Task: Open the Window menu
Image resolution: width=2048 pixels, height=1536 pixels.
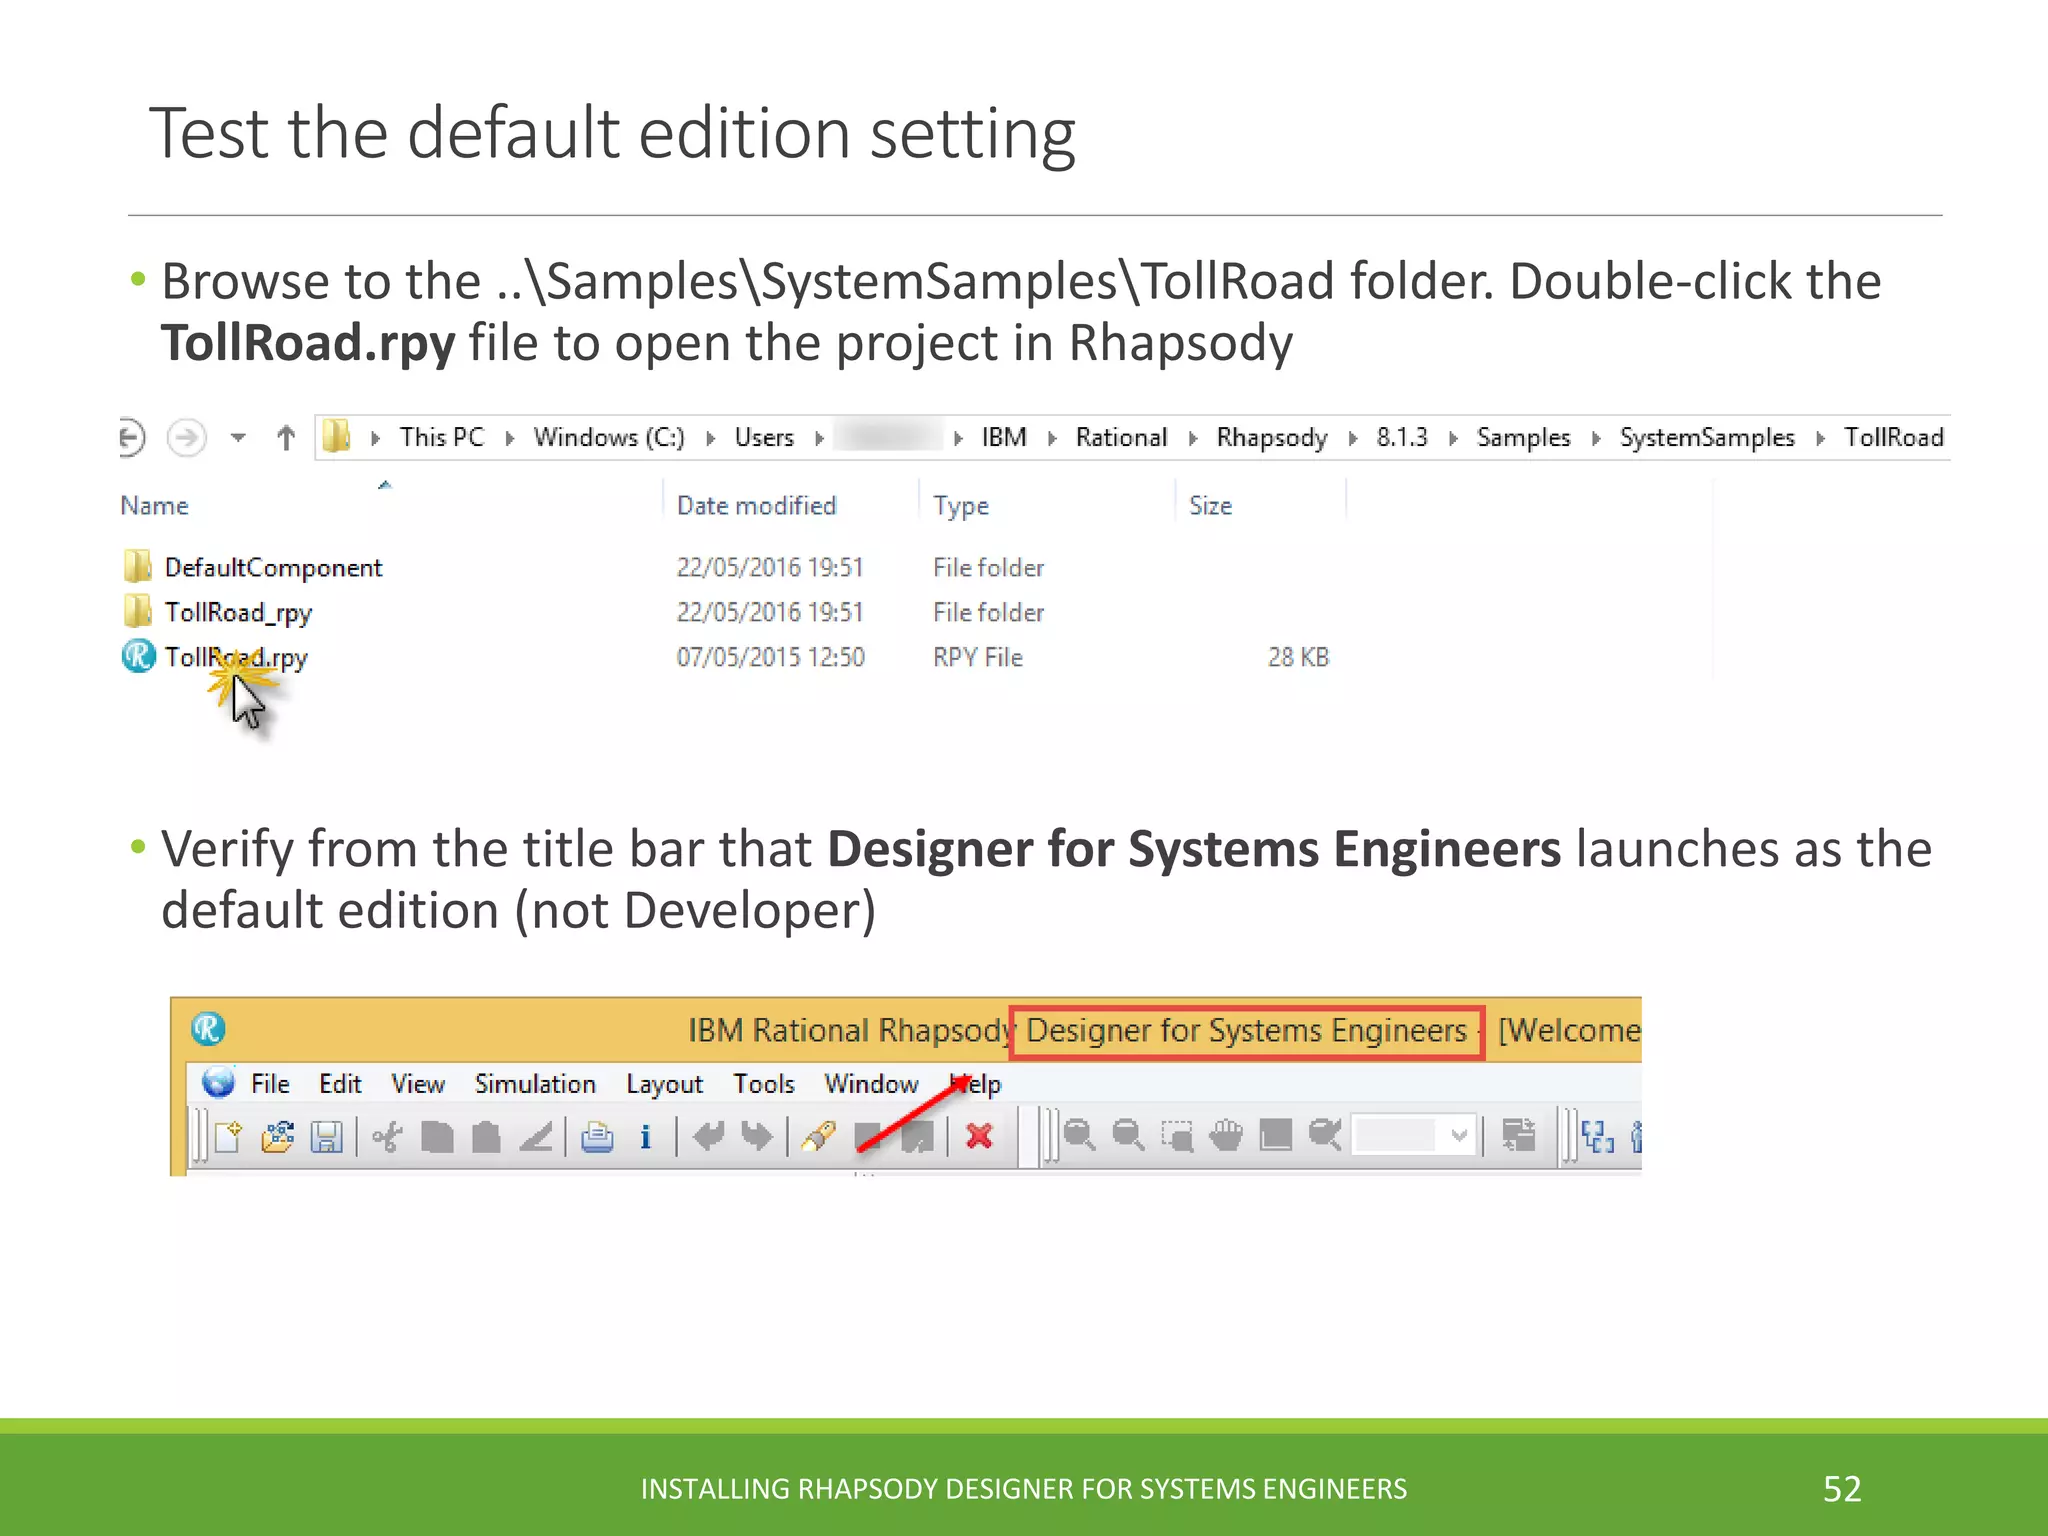Action: pos(871,1084)
